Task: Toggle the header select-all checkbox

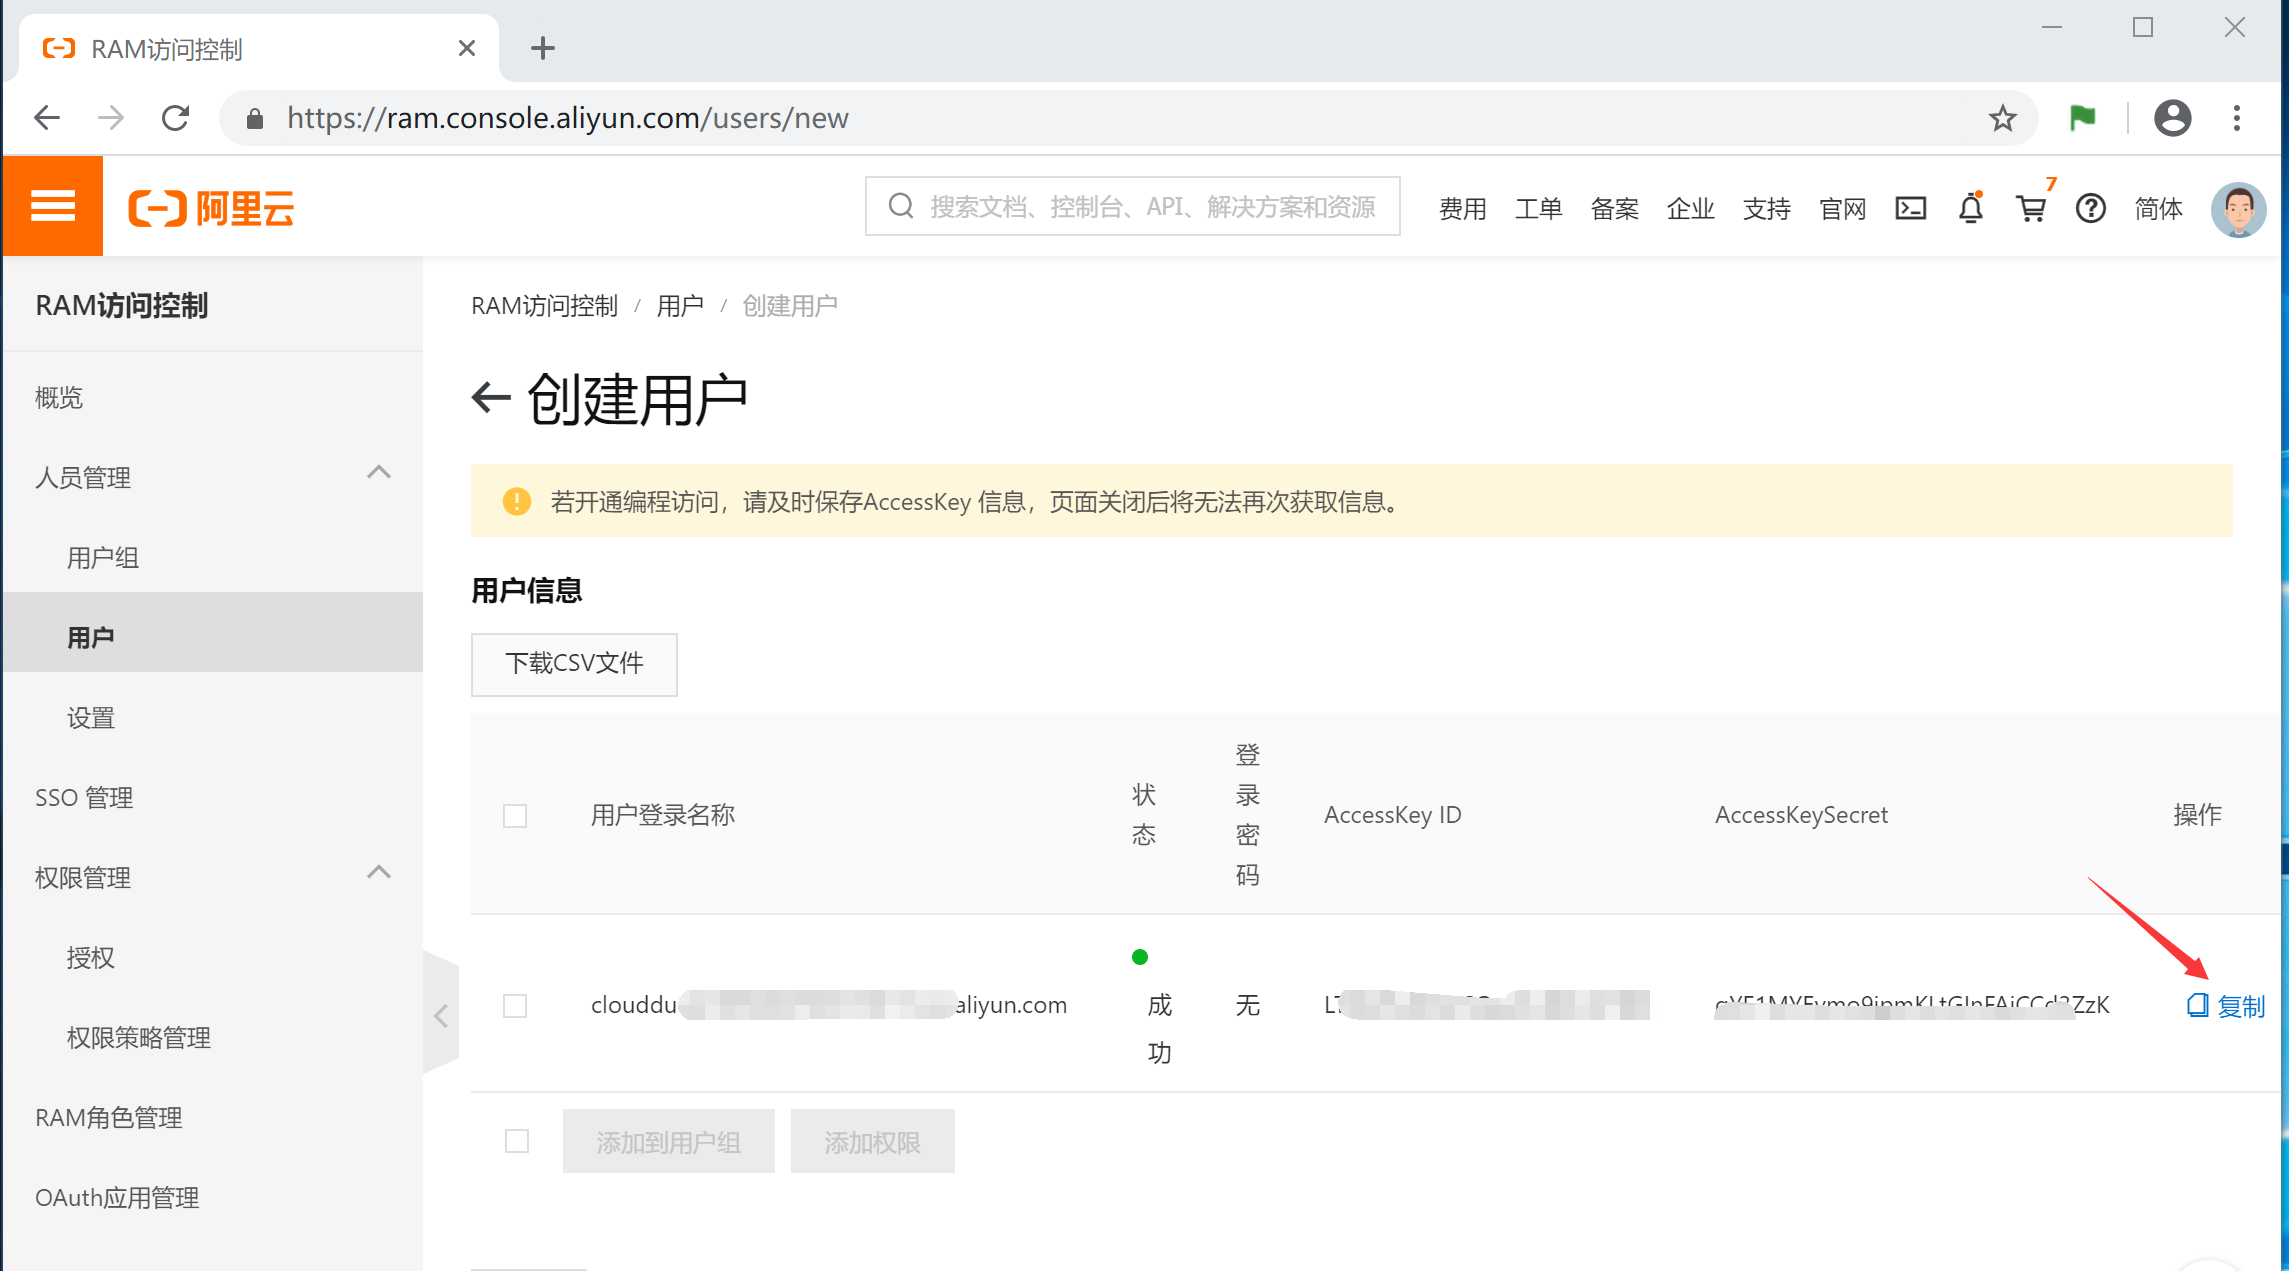Action: point(515,816)
